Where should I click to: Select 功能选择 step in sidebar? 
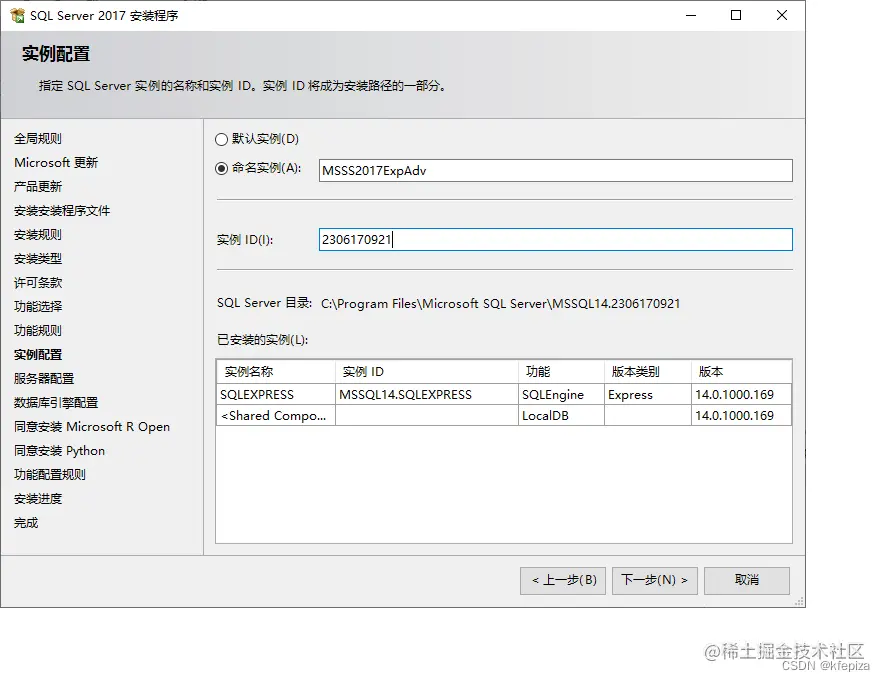click(38, 307)
